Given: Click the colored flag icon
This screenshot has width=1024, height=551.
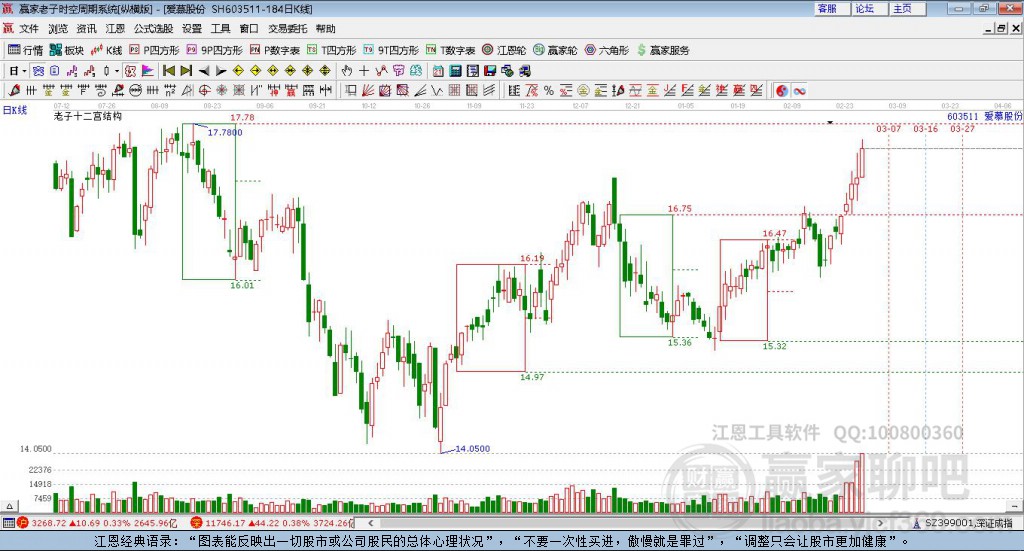Looking at the screenshot, I should point(148,71).
